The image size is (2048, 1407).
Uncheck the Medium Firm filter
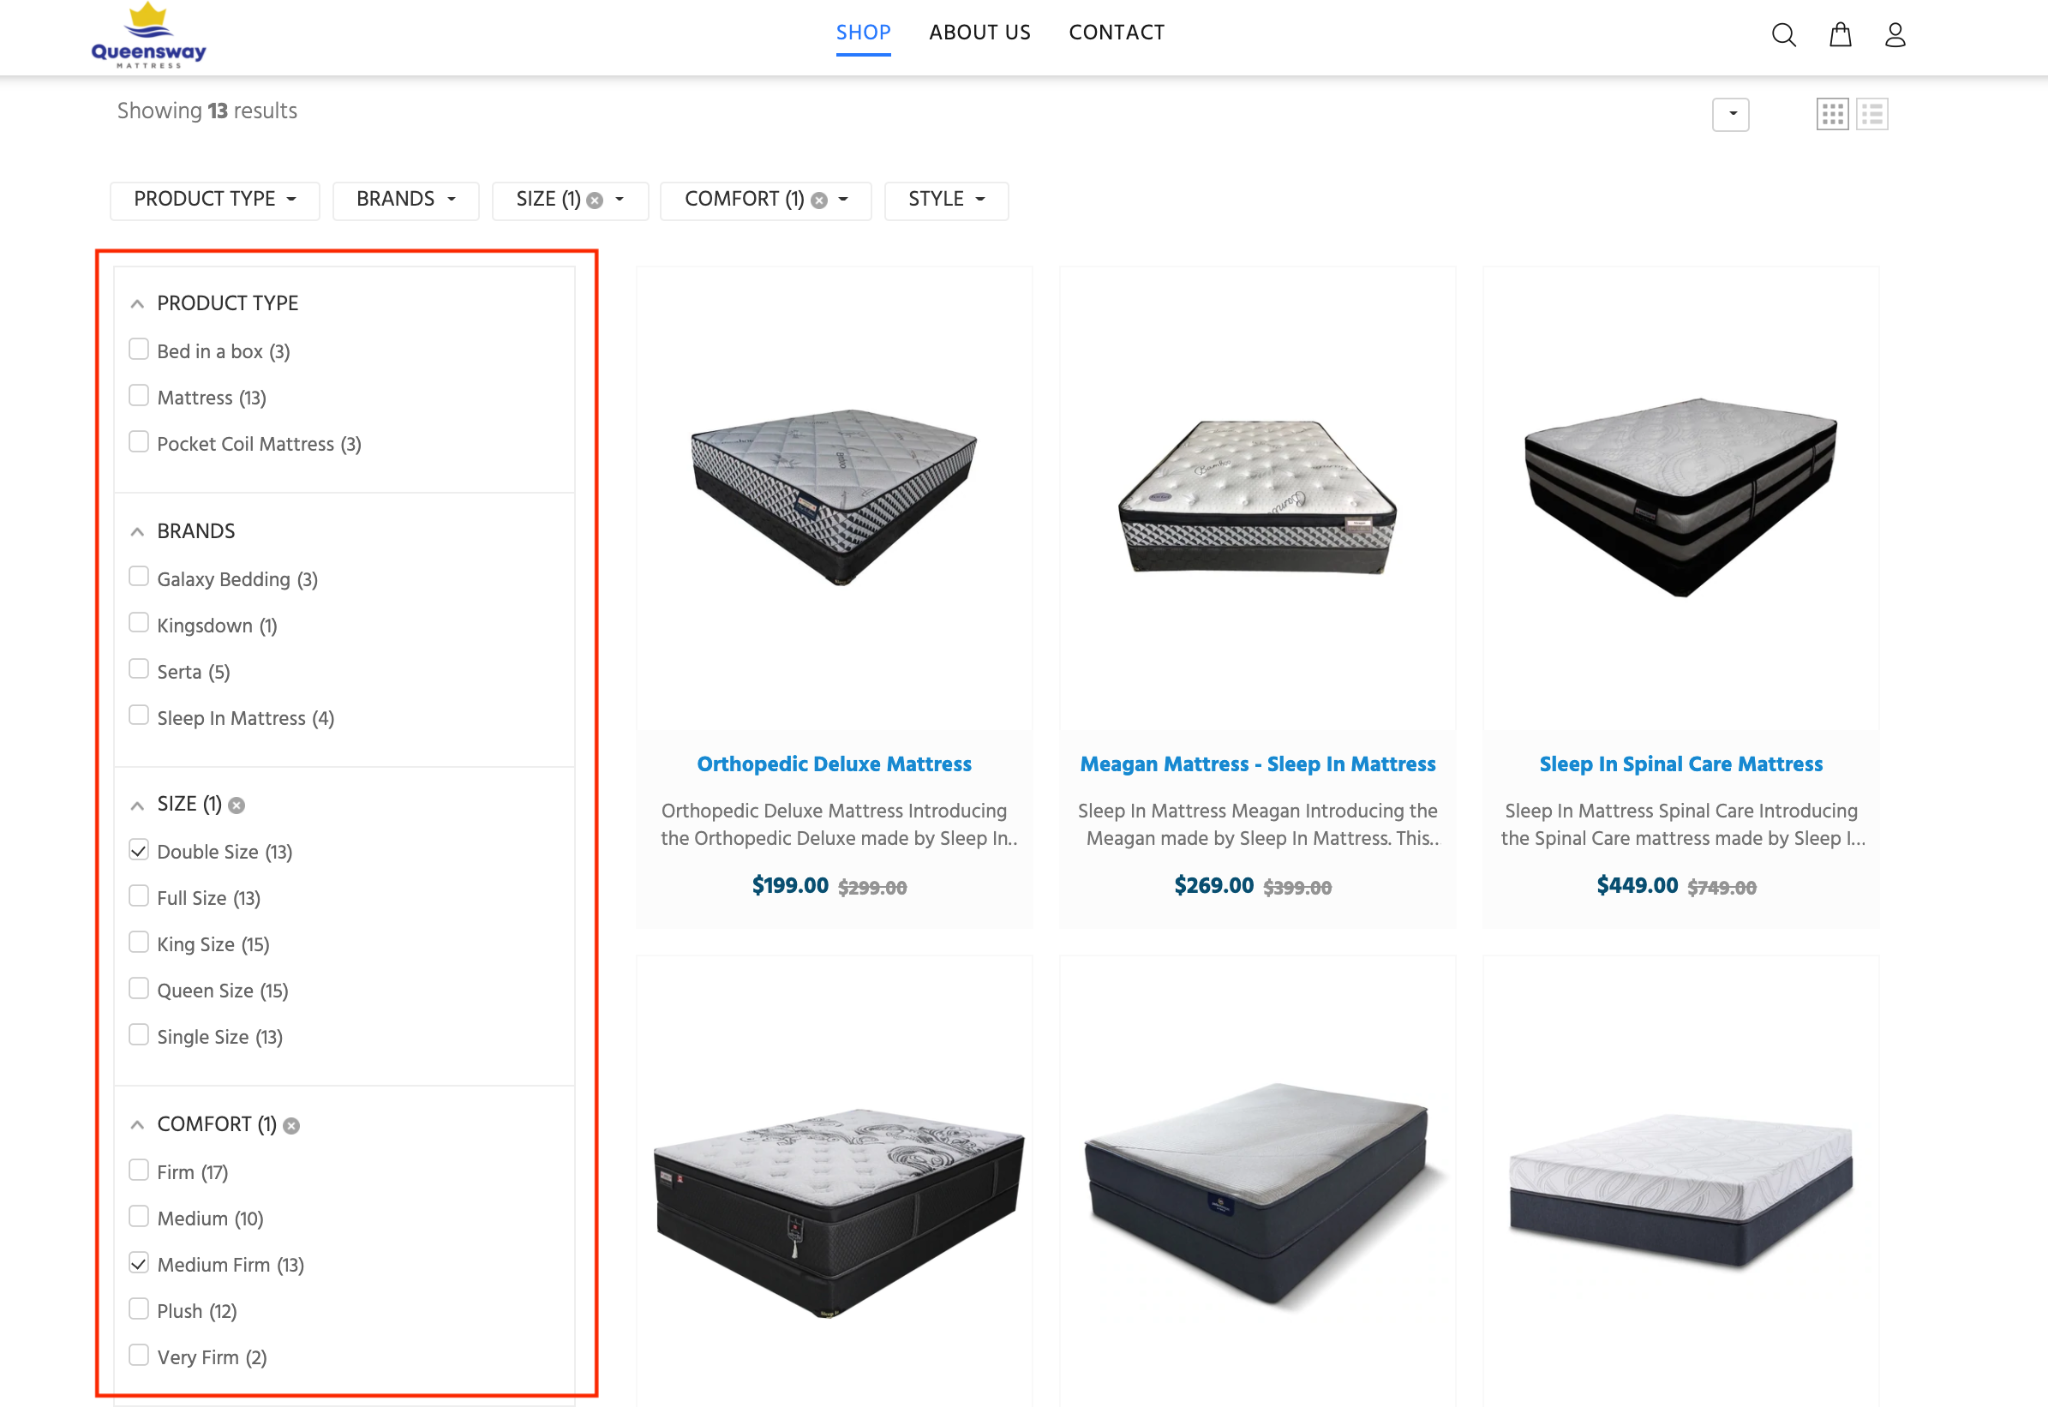(x=139, y=1262)
